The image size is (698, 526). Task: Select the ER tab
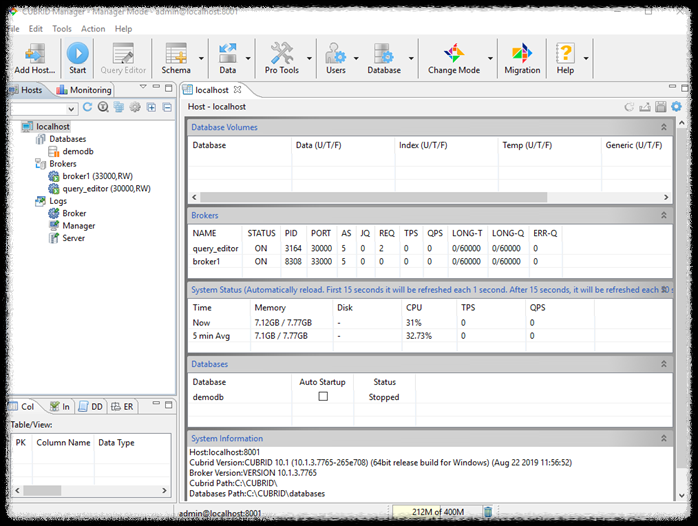122,406
